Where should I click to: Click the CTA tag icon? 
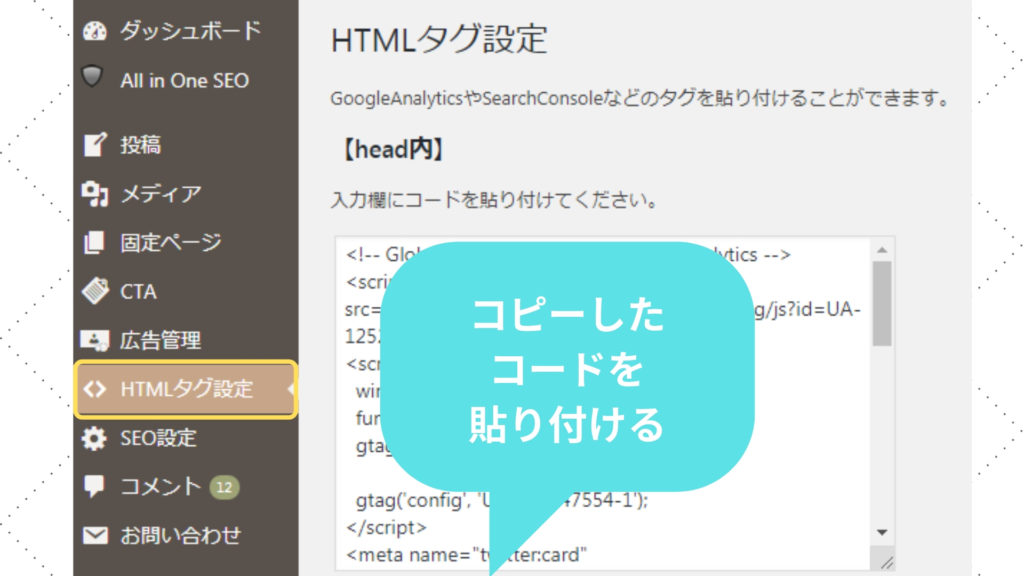pos(95,291)
